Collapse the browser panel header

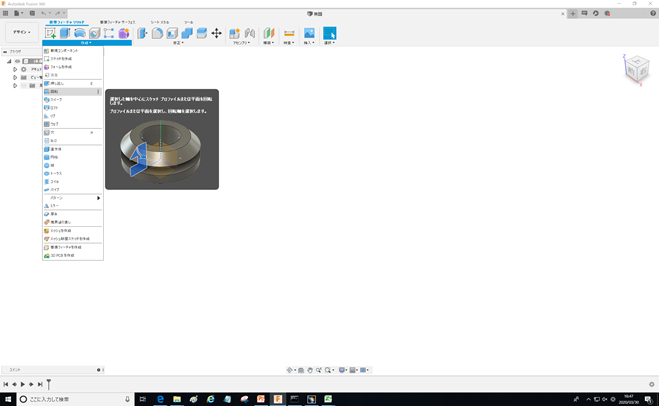tap(5, 52)
